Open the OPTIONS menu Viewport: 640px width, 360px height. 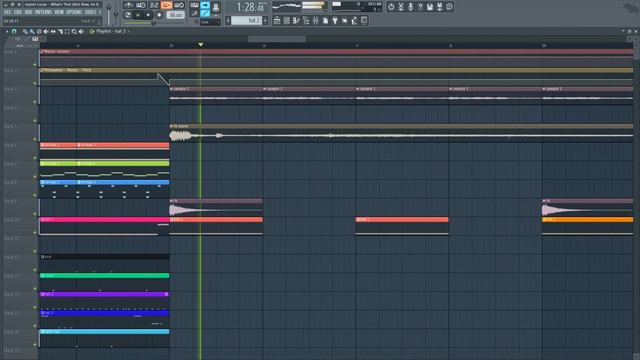click(x=74, y=12)
